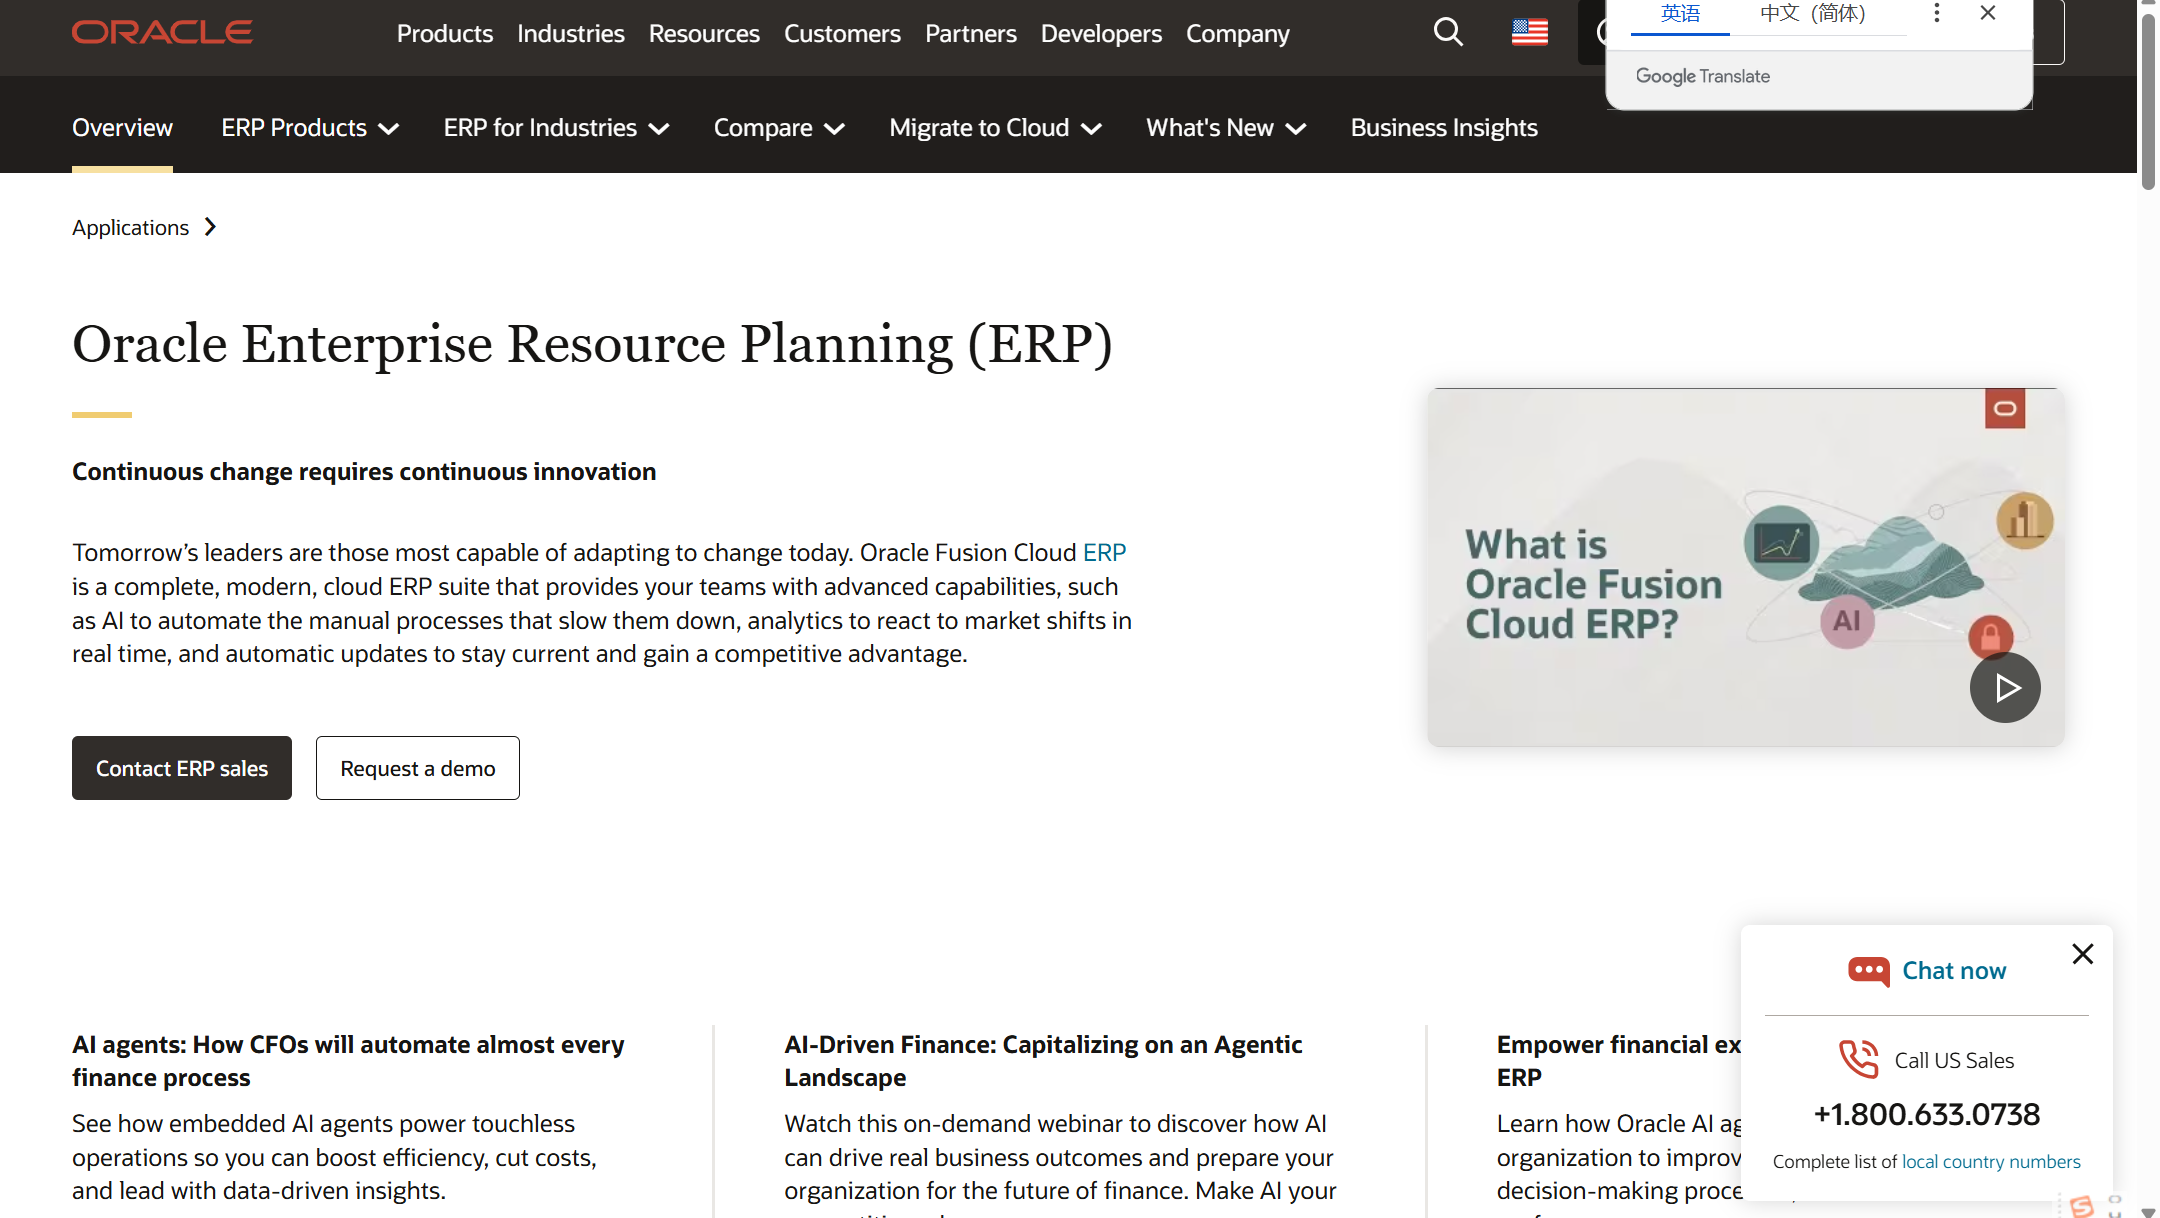Open the Business Insights tab
The height and width of the screenshot is (1218, 2160).
[1443, 128]
